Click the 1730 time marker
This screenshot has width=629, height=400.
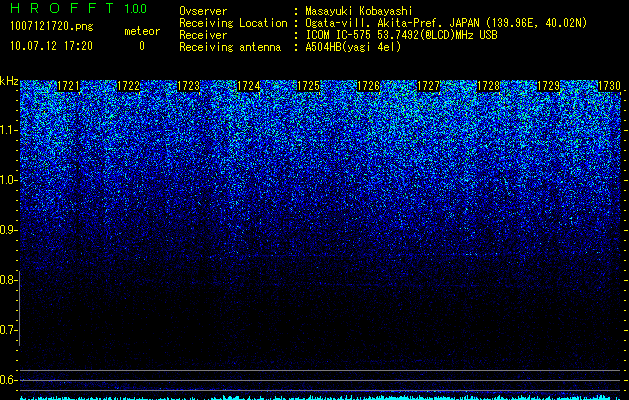click(609, 86)
